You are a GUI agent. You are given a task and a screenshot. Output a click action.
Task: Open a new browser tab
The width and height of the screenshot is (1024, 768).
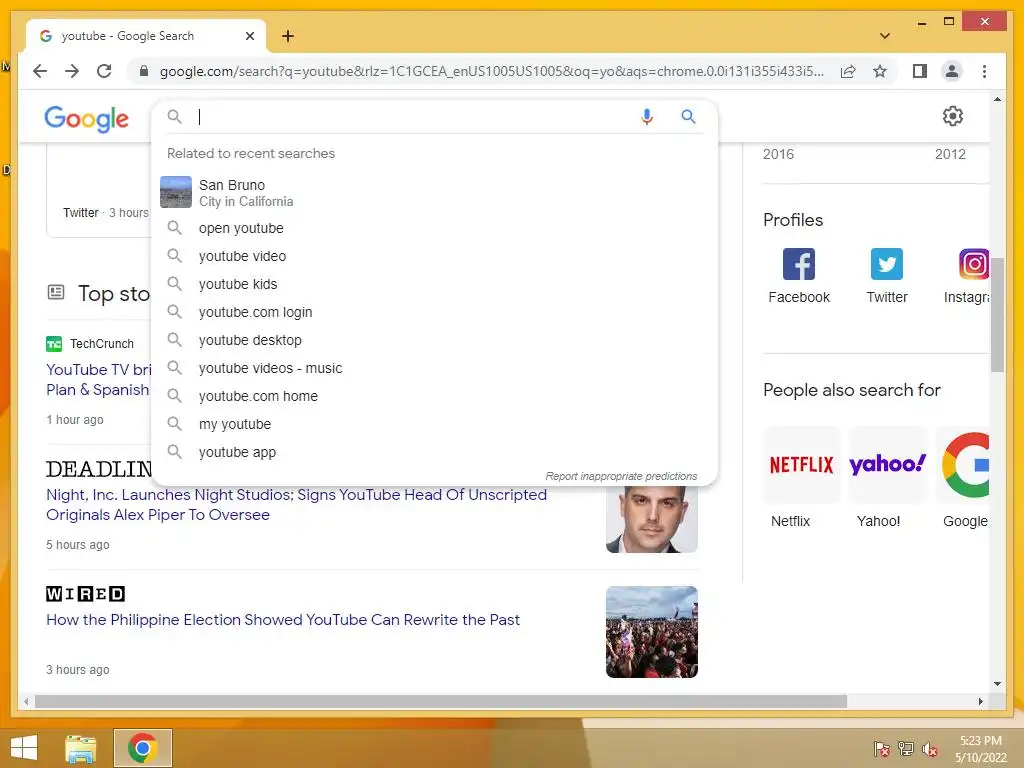point(287,36)
